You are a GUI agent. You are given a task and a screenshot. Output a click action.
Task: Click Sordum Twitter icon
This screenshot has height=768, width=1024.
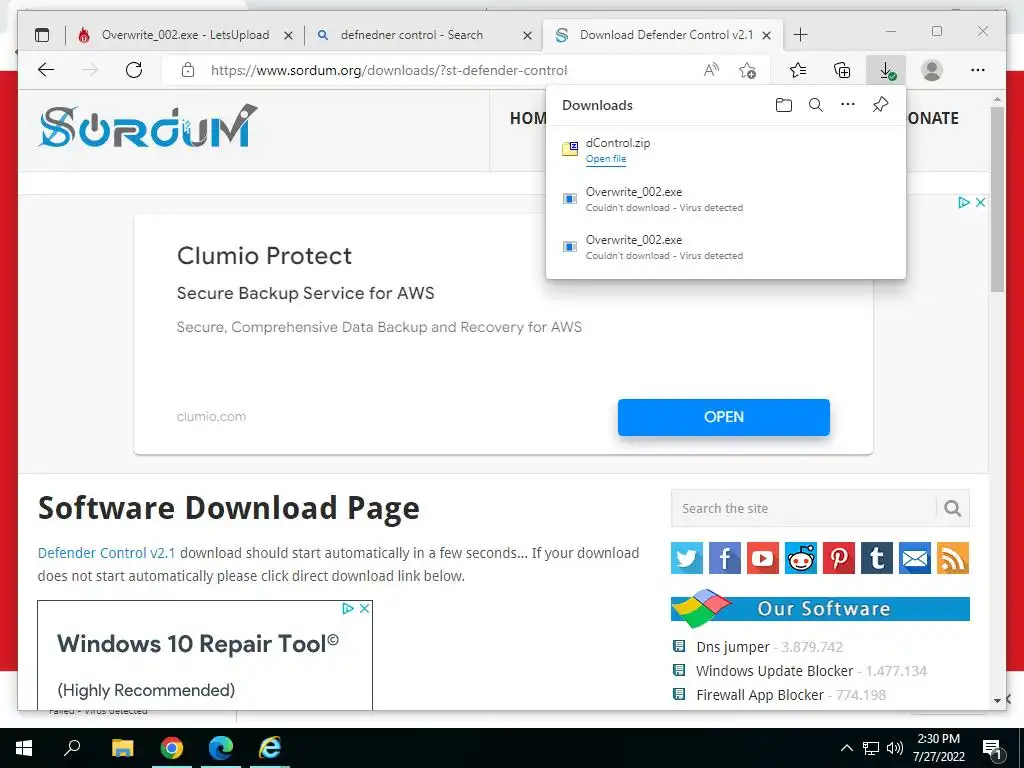click(x=687, y=558)
